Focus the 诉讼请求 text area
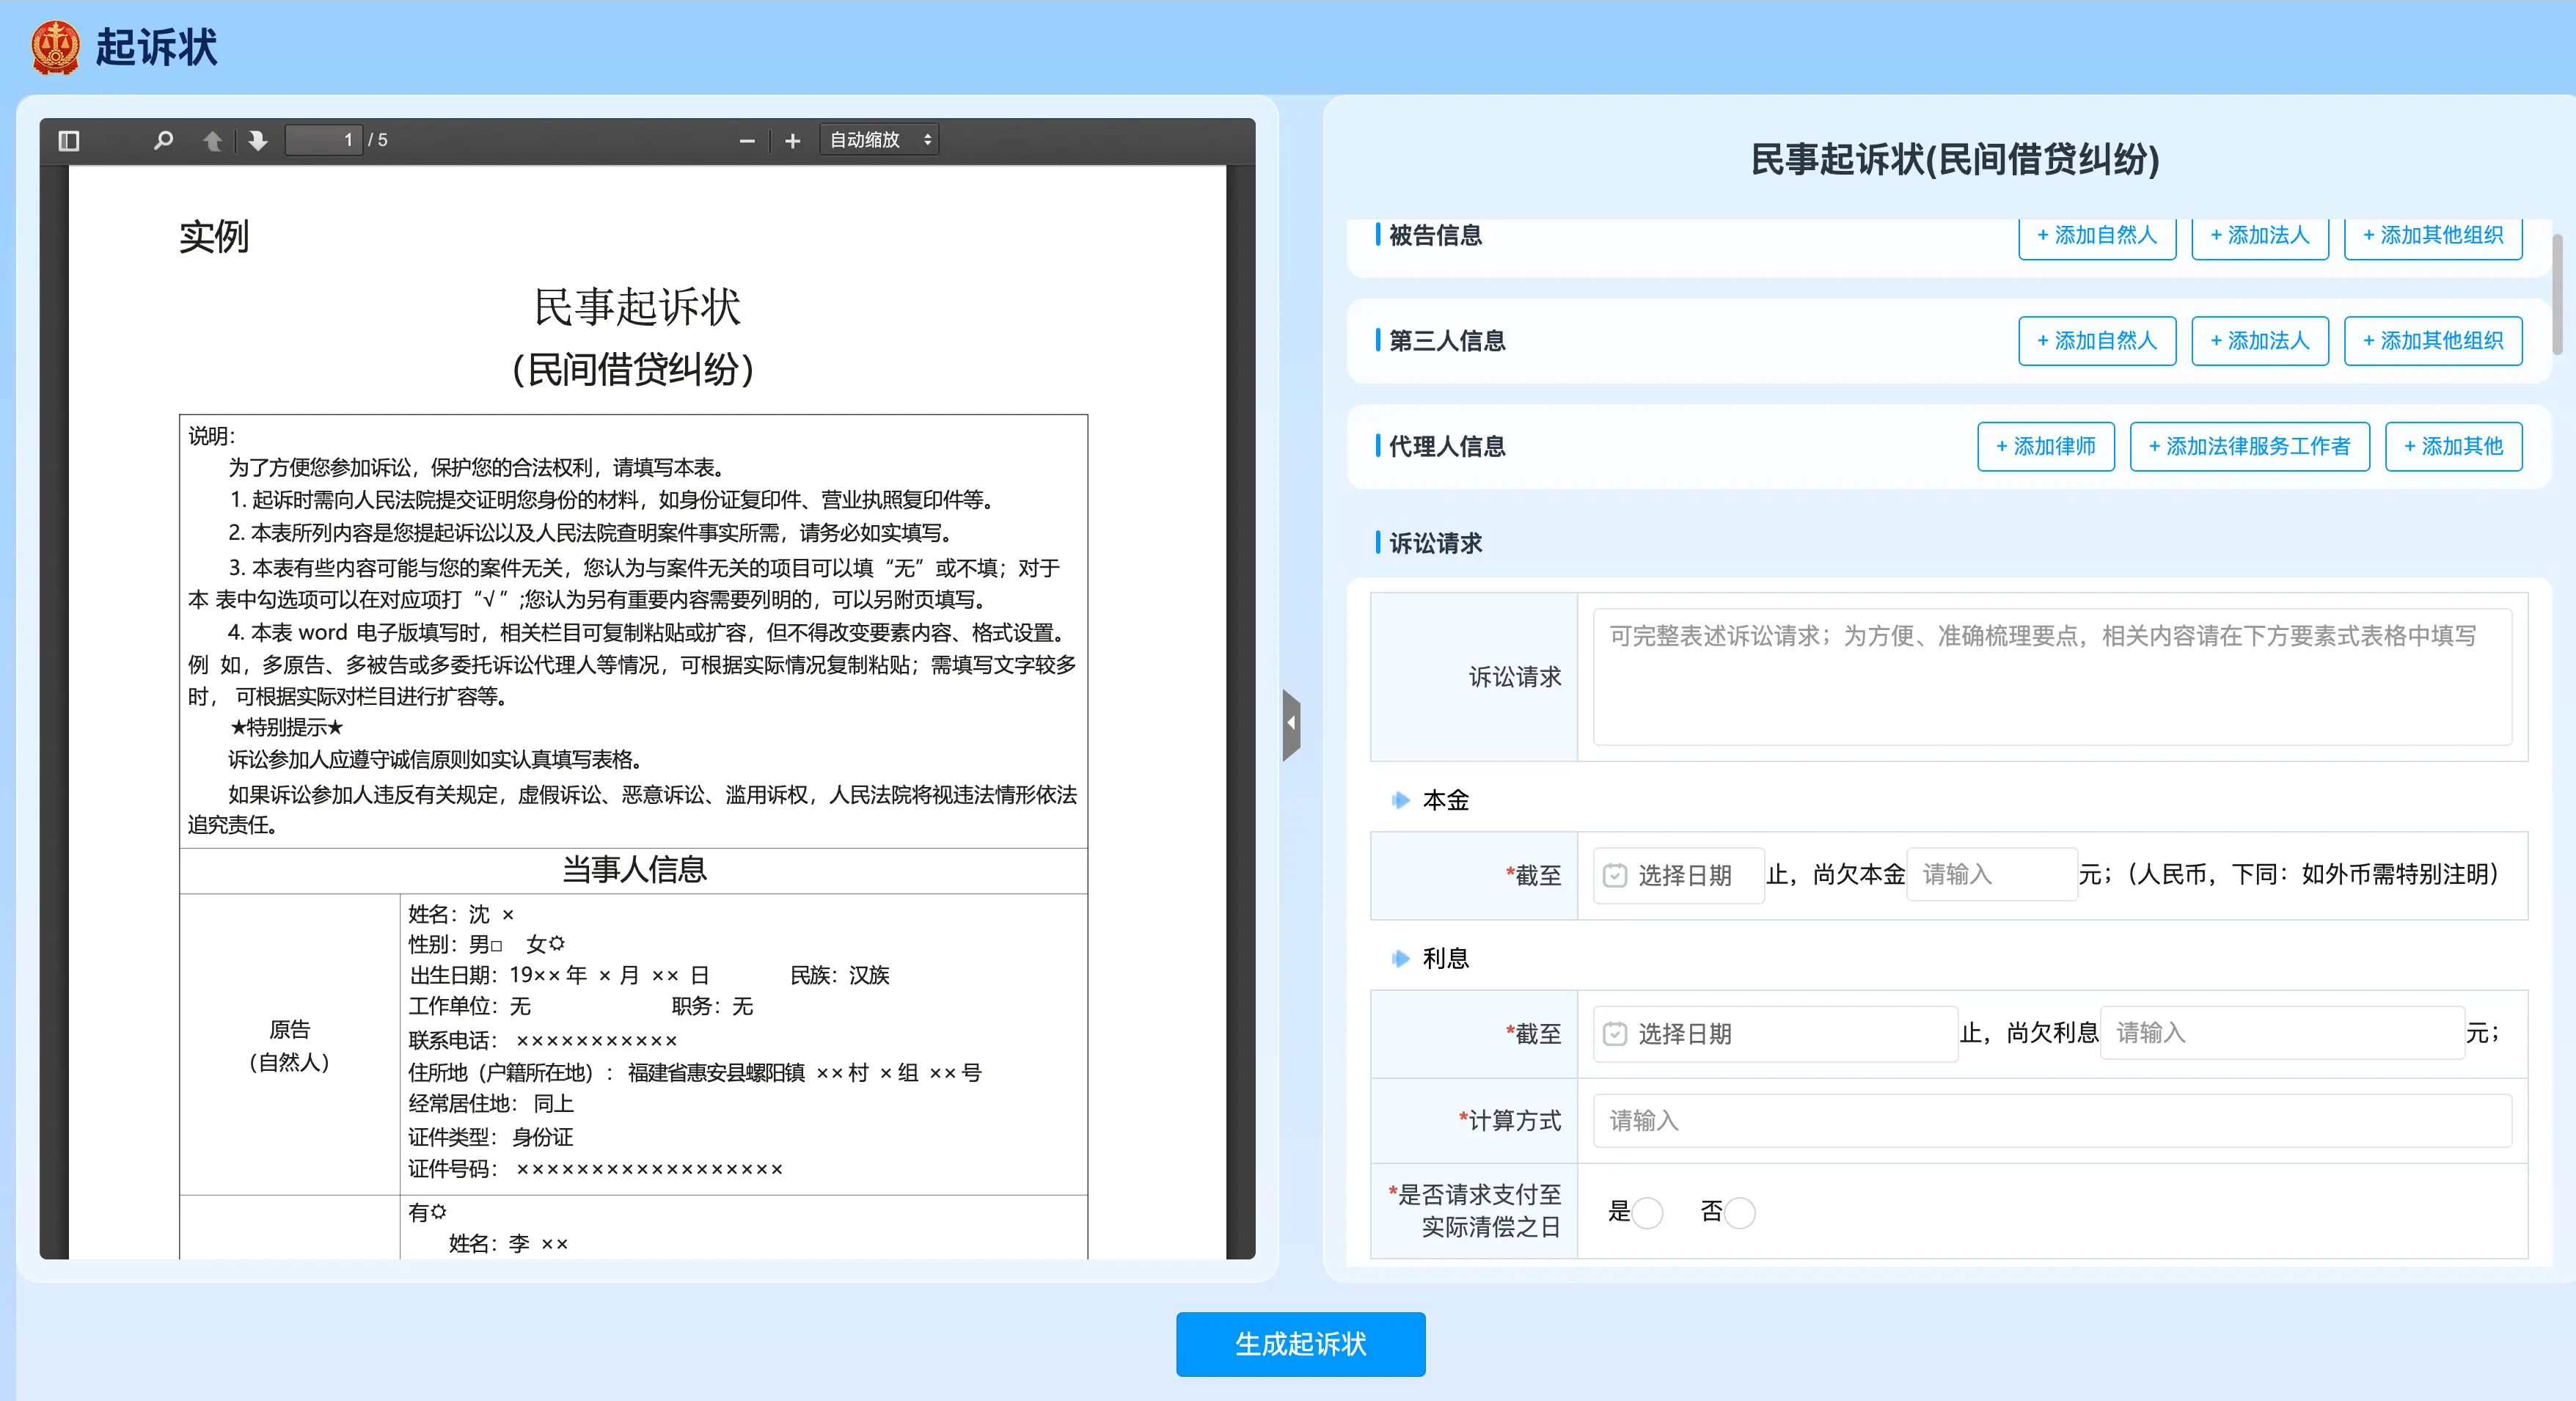This screenshot has height=1401, width=2576. click(2052, 677)
